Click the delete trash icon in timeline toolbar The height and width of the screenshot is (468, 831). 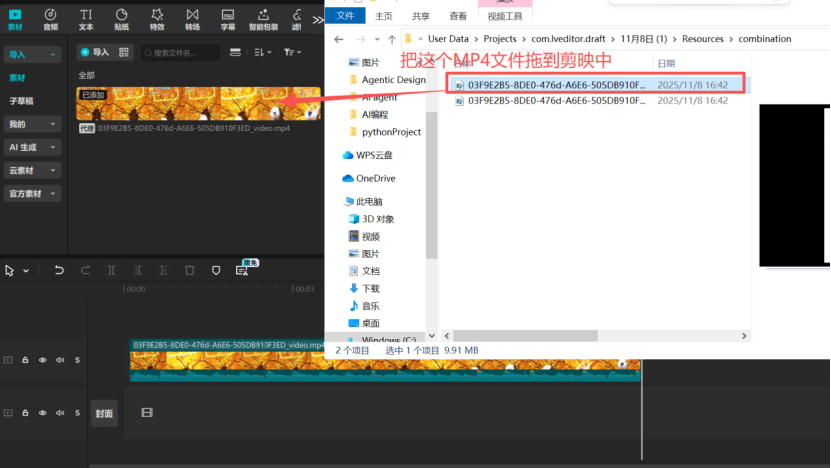tap(190, 271)
